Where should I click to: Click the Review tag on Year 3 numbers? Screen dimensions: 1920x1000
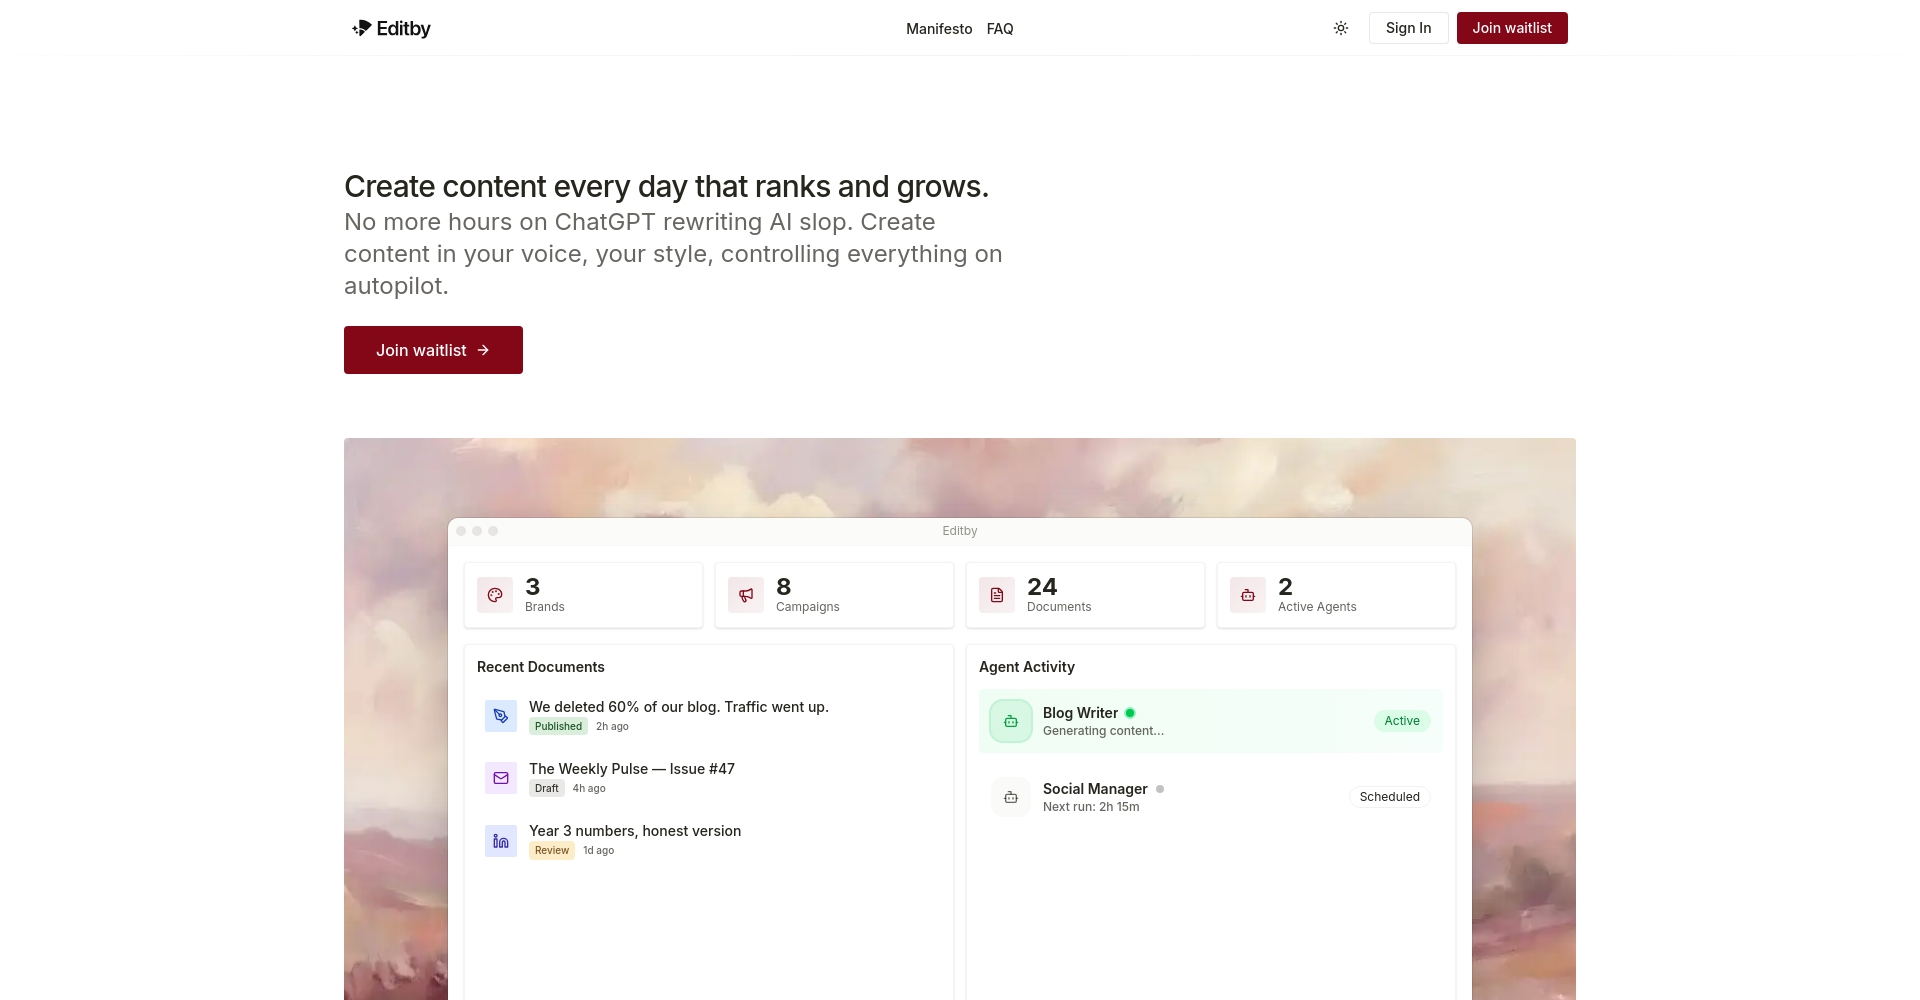[552, 851]
